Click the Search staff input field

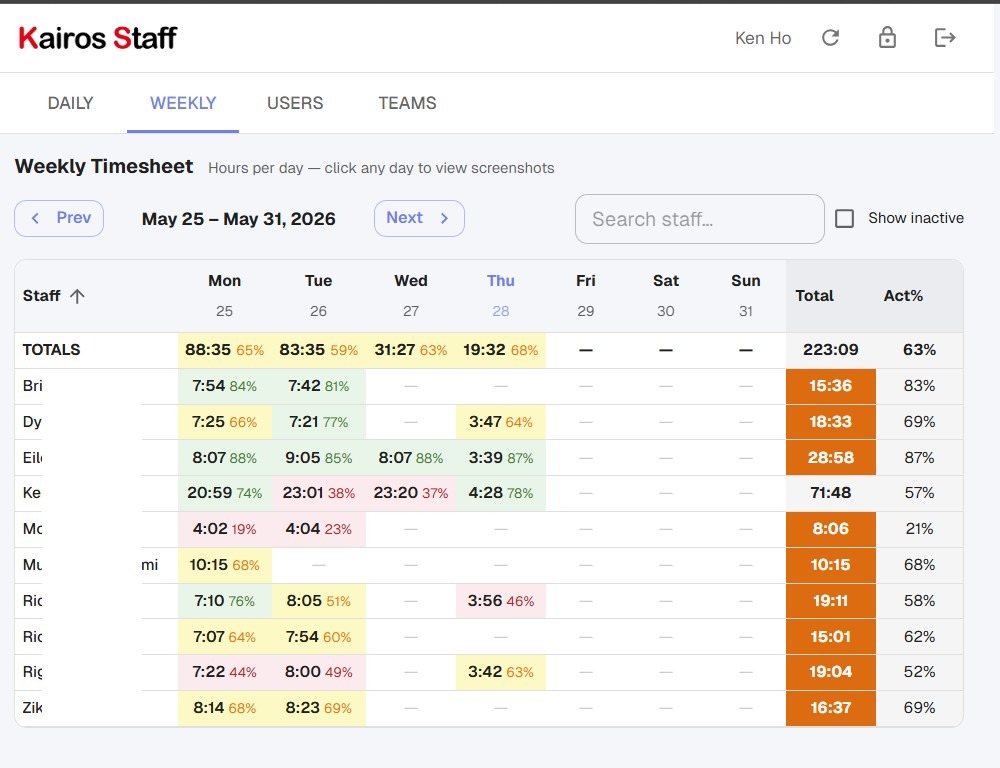click(700, 219)
